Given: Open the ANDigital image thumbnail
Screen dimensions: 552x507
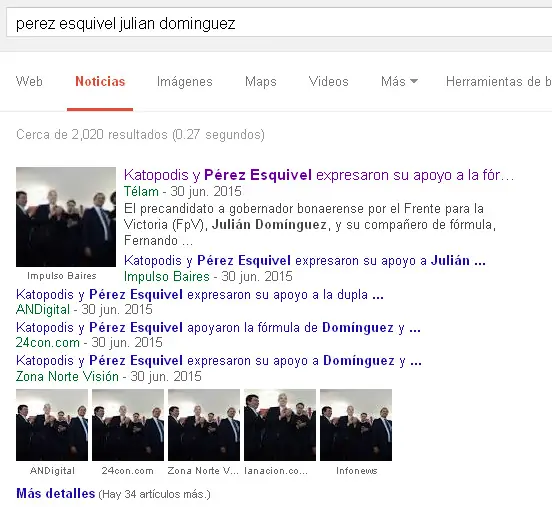Looking at the screenshot, I should (x=52, y=425).
